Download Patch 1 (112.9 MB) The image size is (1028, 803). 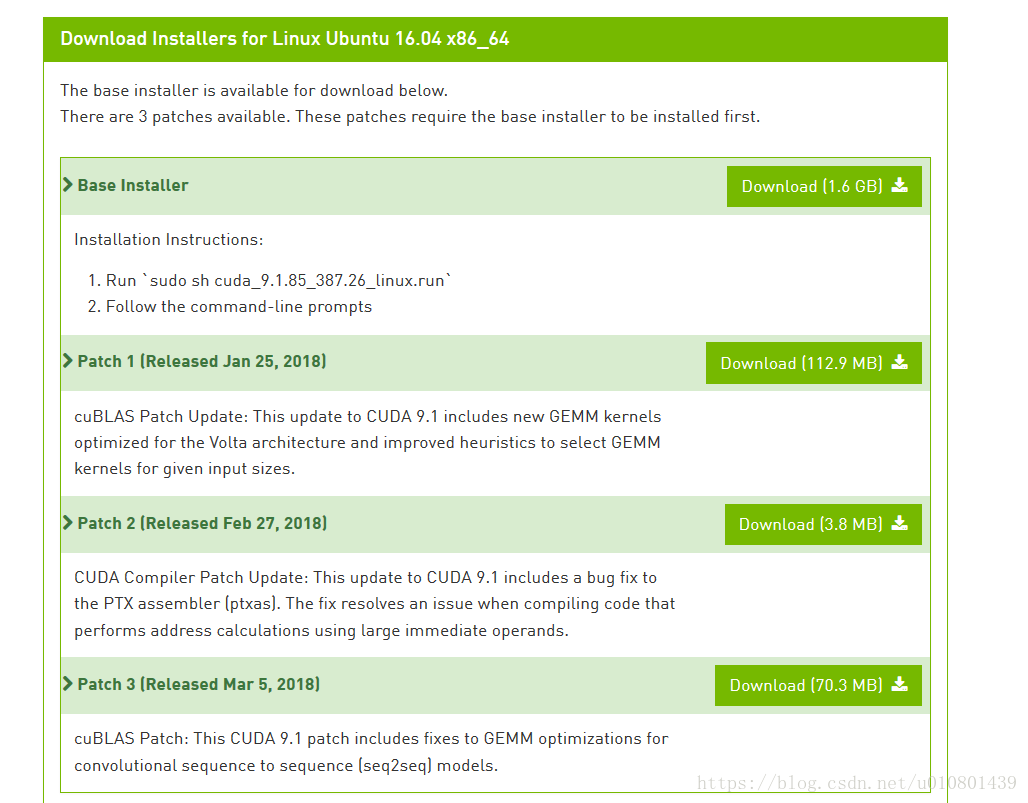click(814, 363)
